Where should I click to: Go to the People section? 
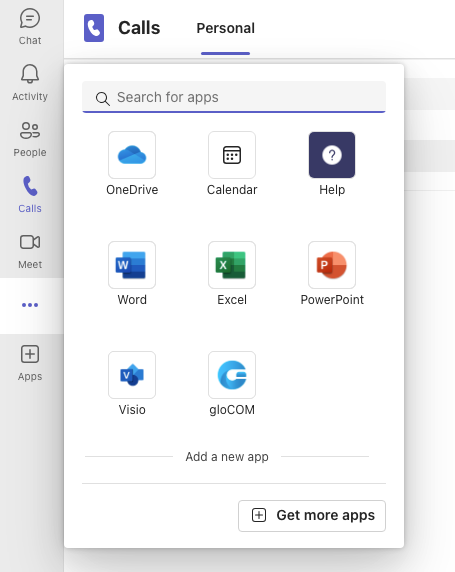click(30, 139)
